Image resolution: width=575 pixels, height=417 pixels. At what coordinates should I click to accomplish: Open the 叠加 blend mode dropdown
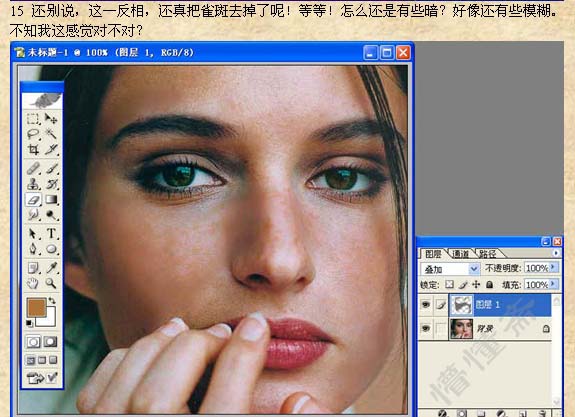click(474, 269)
